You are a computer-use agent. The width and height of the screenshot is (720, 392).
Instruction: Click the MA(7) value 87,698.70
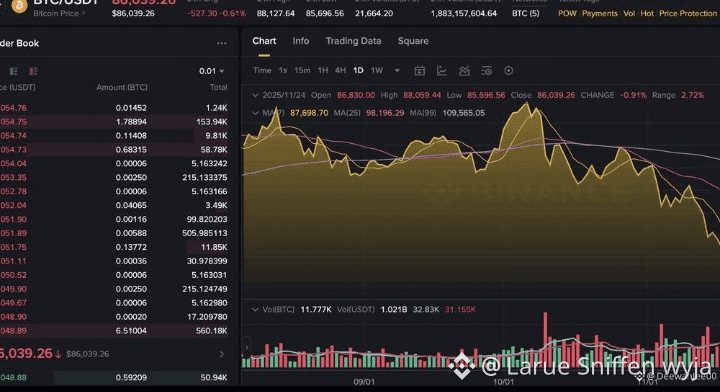[309, 113]
